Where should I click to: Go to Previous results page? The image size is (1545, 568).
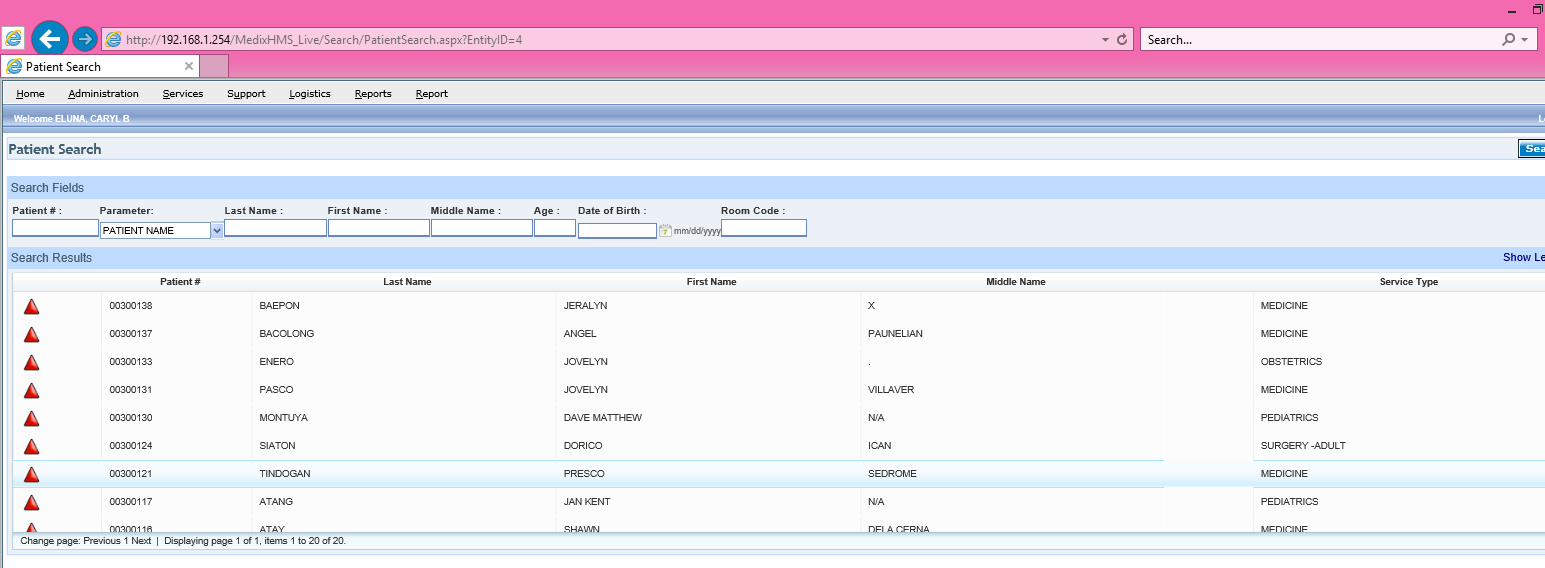(102, 541)
